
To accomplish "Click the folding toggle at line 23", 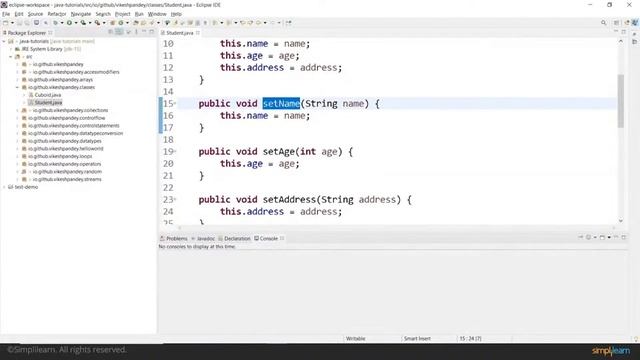I will tap(175, 200).
